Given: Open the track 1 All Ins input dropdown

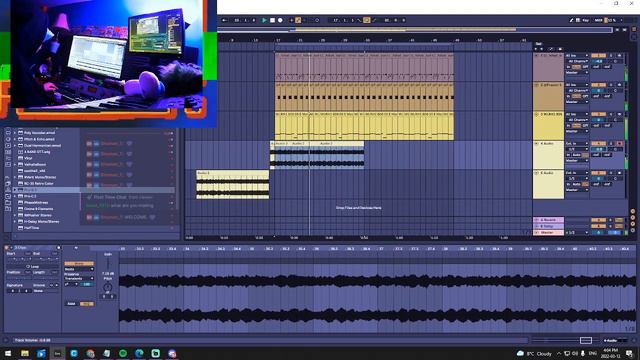Looking at the screenshot, I should tap(577, 56).
